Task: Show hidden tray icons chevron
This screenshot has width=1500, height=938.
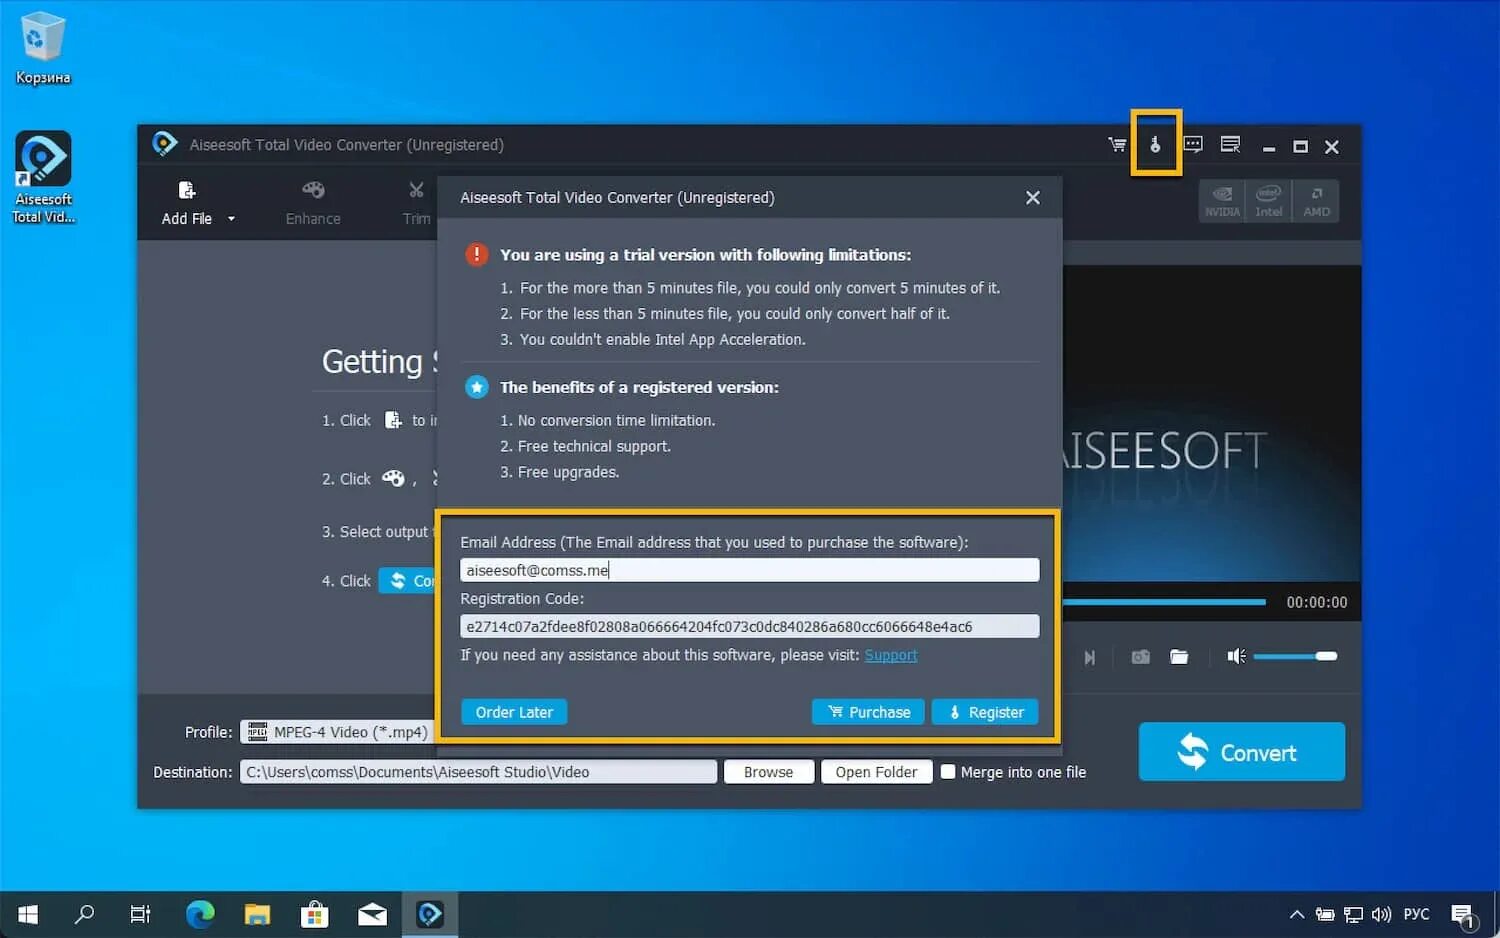Action: click(1297, 914)
